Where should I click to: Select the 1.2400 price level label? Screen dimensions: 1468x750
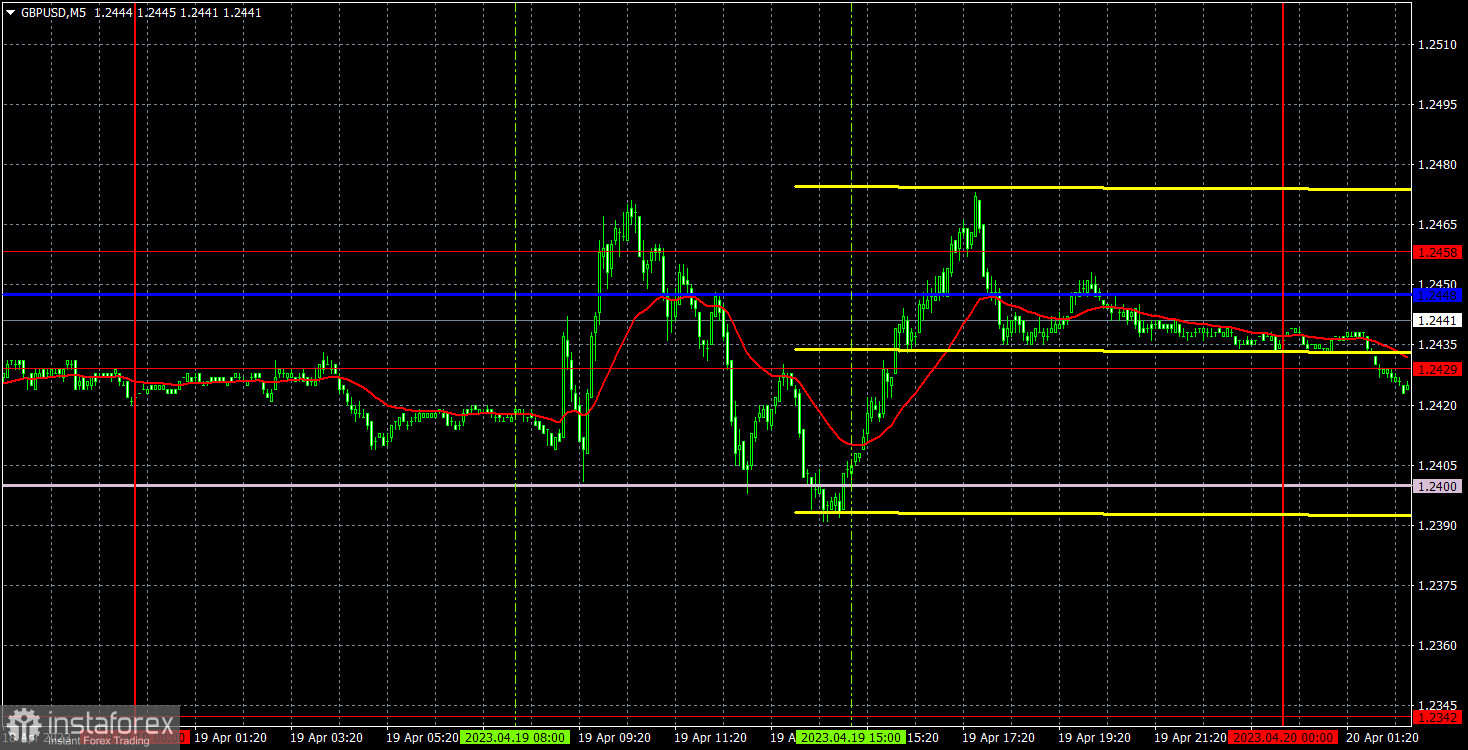[1439, 486]
